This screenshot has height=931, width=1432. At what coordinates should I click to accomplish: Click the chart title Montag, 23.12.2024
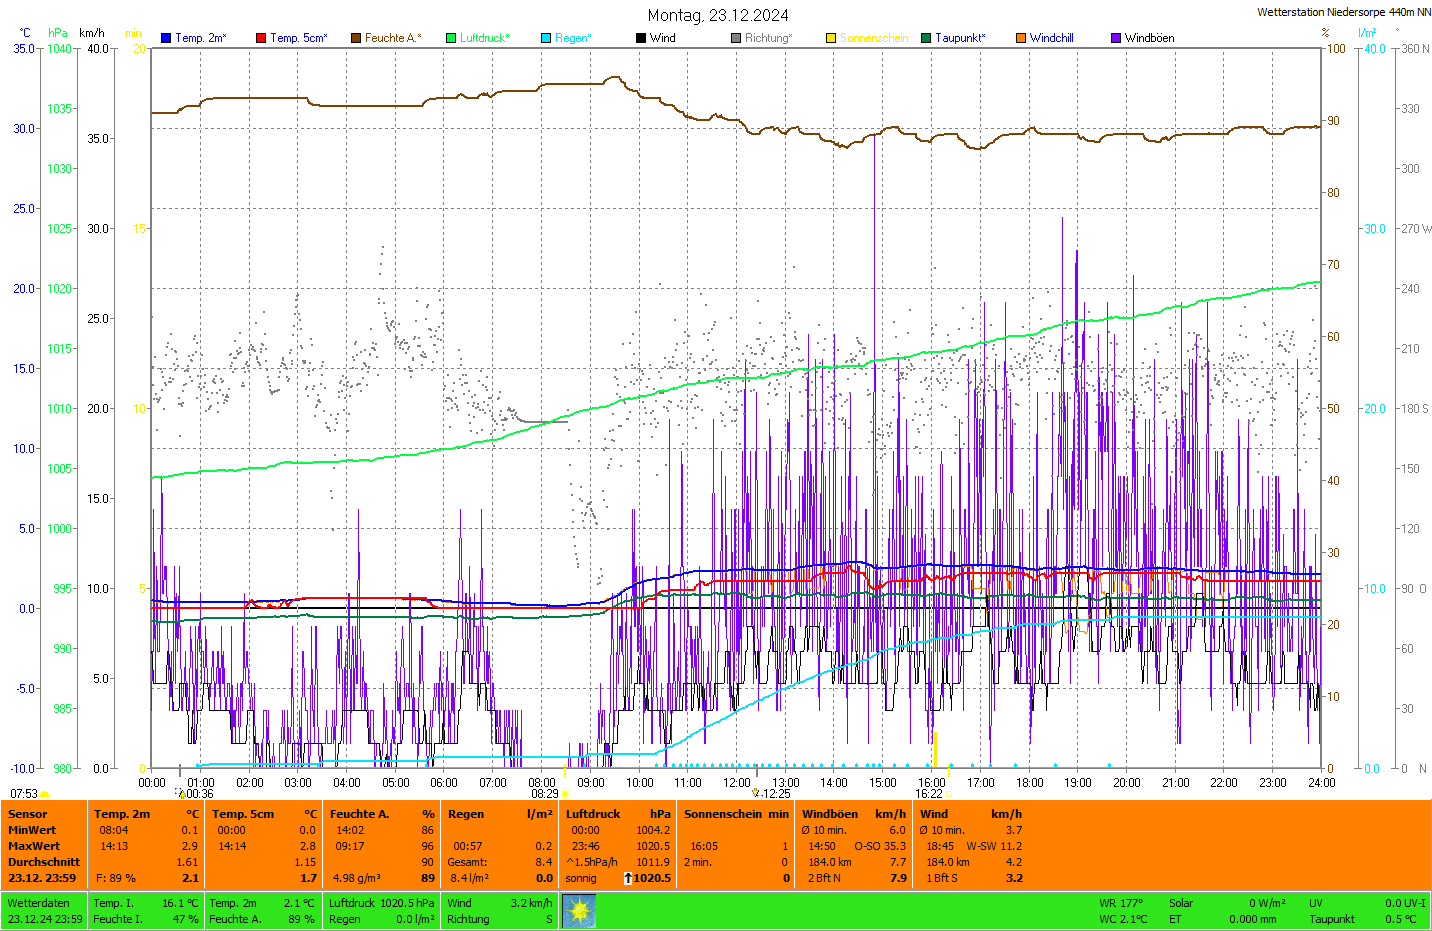click(718, 15)
